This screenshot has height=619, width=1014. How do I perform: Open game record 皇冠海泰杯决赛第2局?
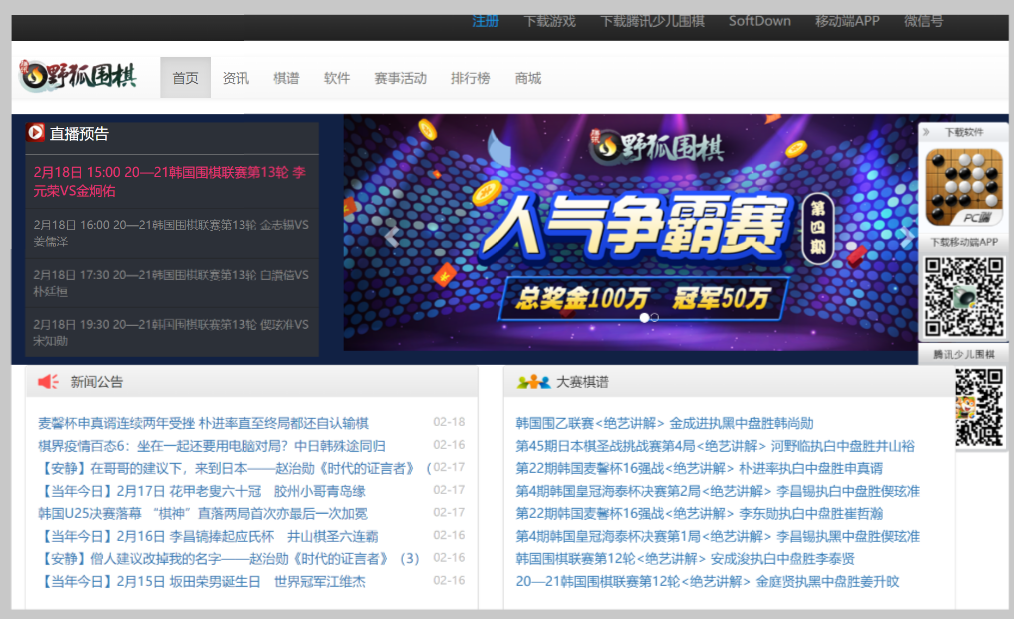tap(717, 491)
